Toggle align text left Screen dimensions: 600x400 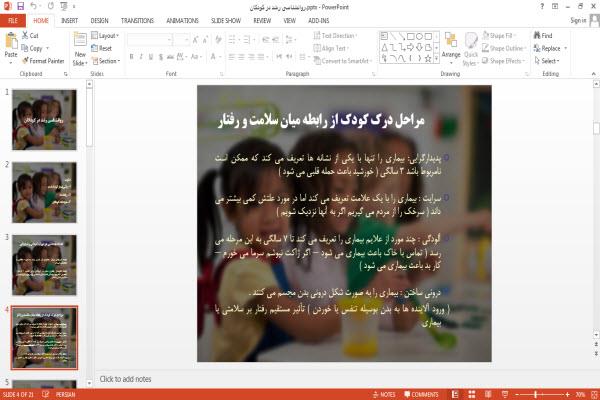pos(232,57)
